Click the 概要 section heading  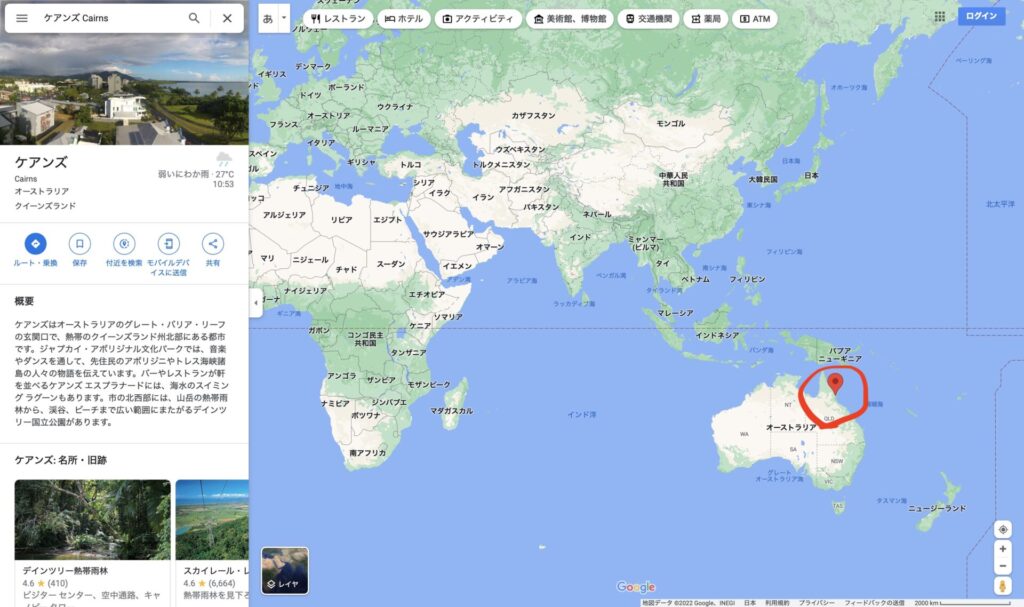(24, 301)
